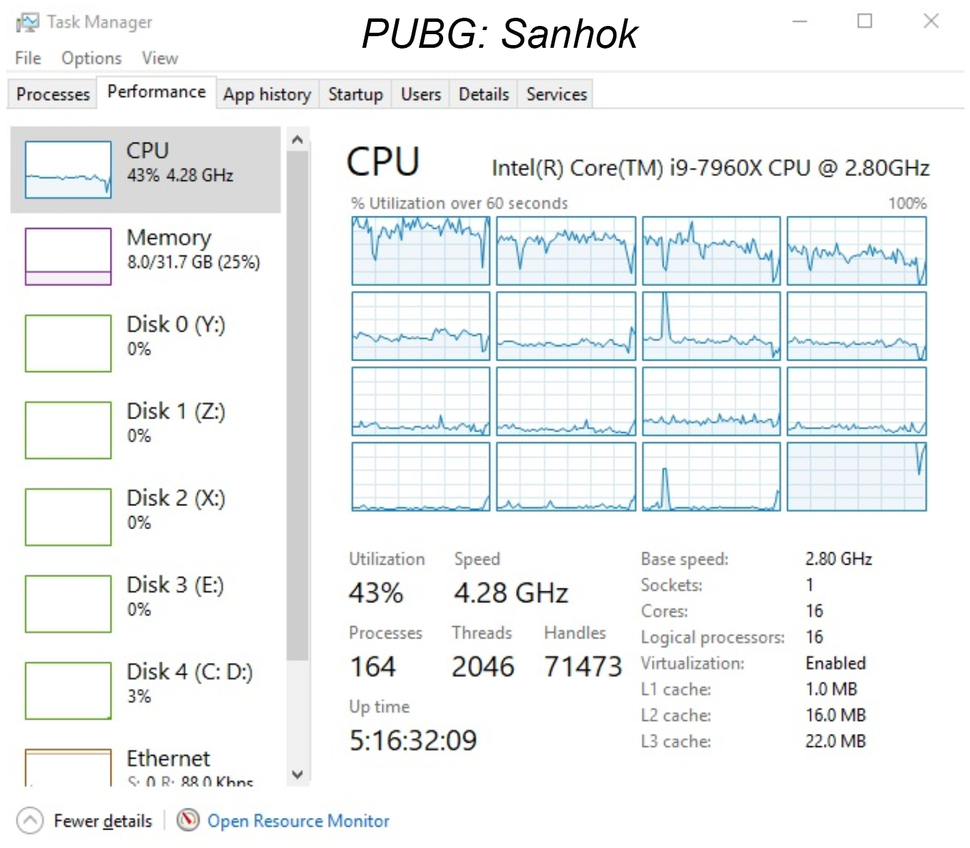Viewport: 970px width, 848px height.
Task: Open the App history tab
Action: (x=266, y=94)
